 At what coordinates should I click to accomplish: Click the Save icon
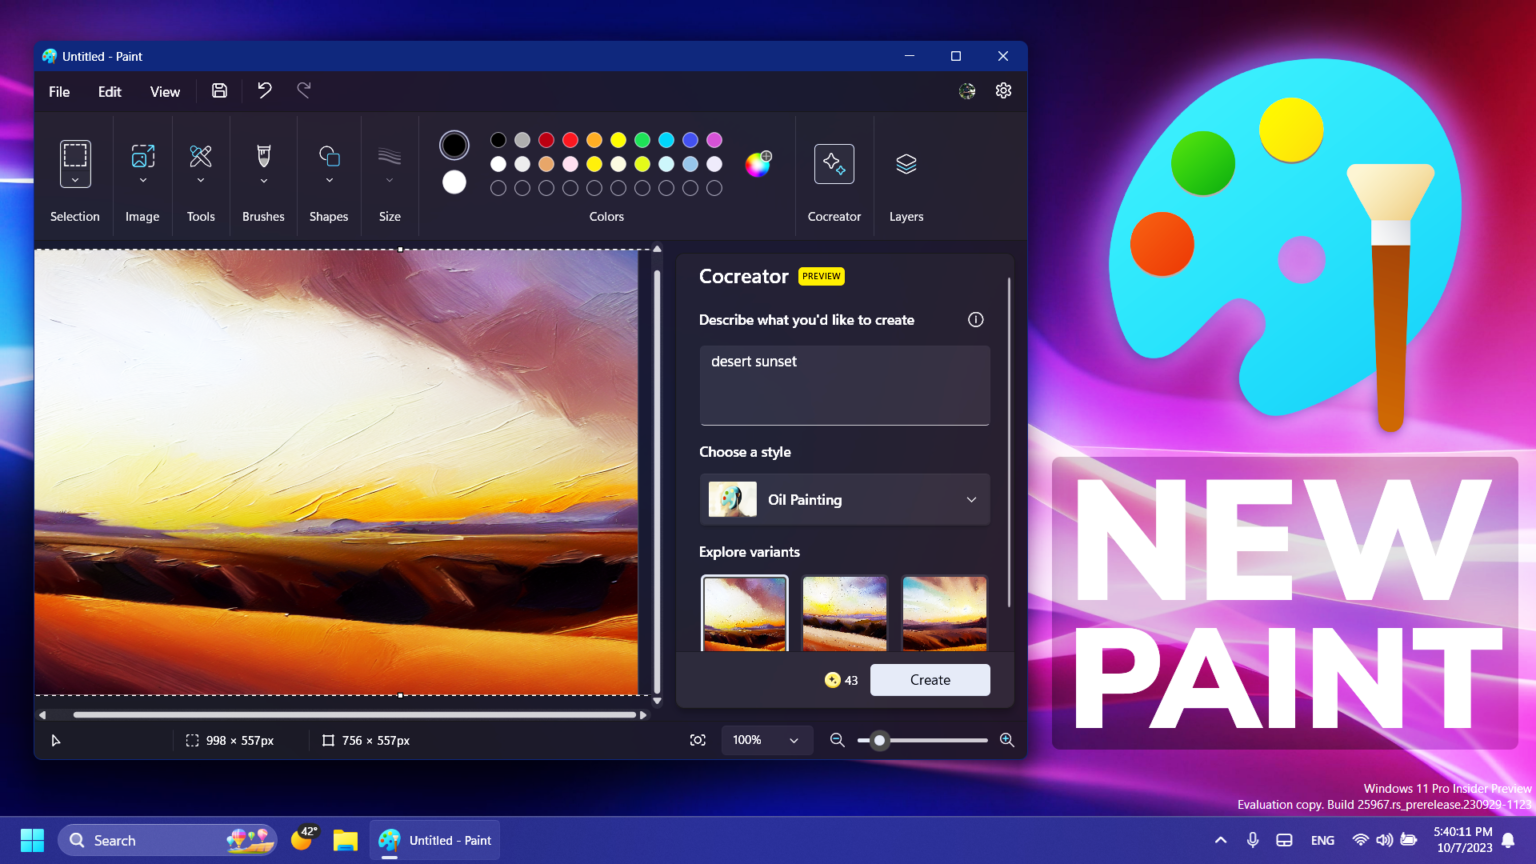pos(219,90)
